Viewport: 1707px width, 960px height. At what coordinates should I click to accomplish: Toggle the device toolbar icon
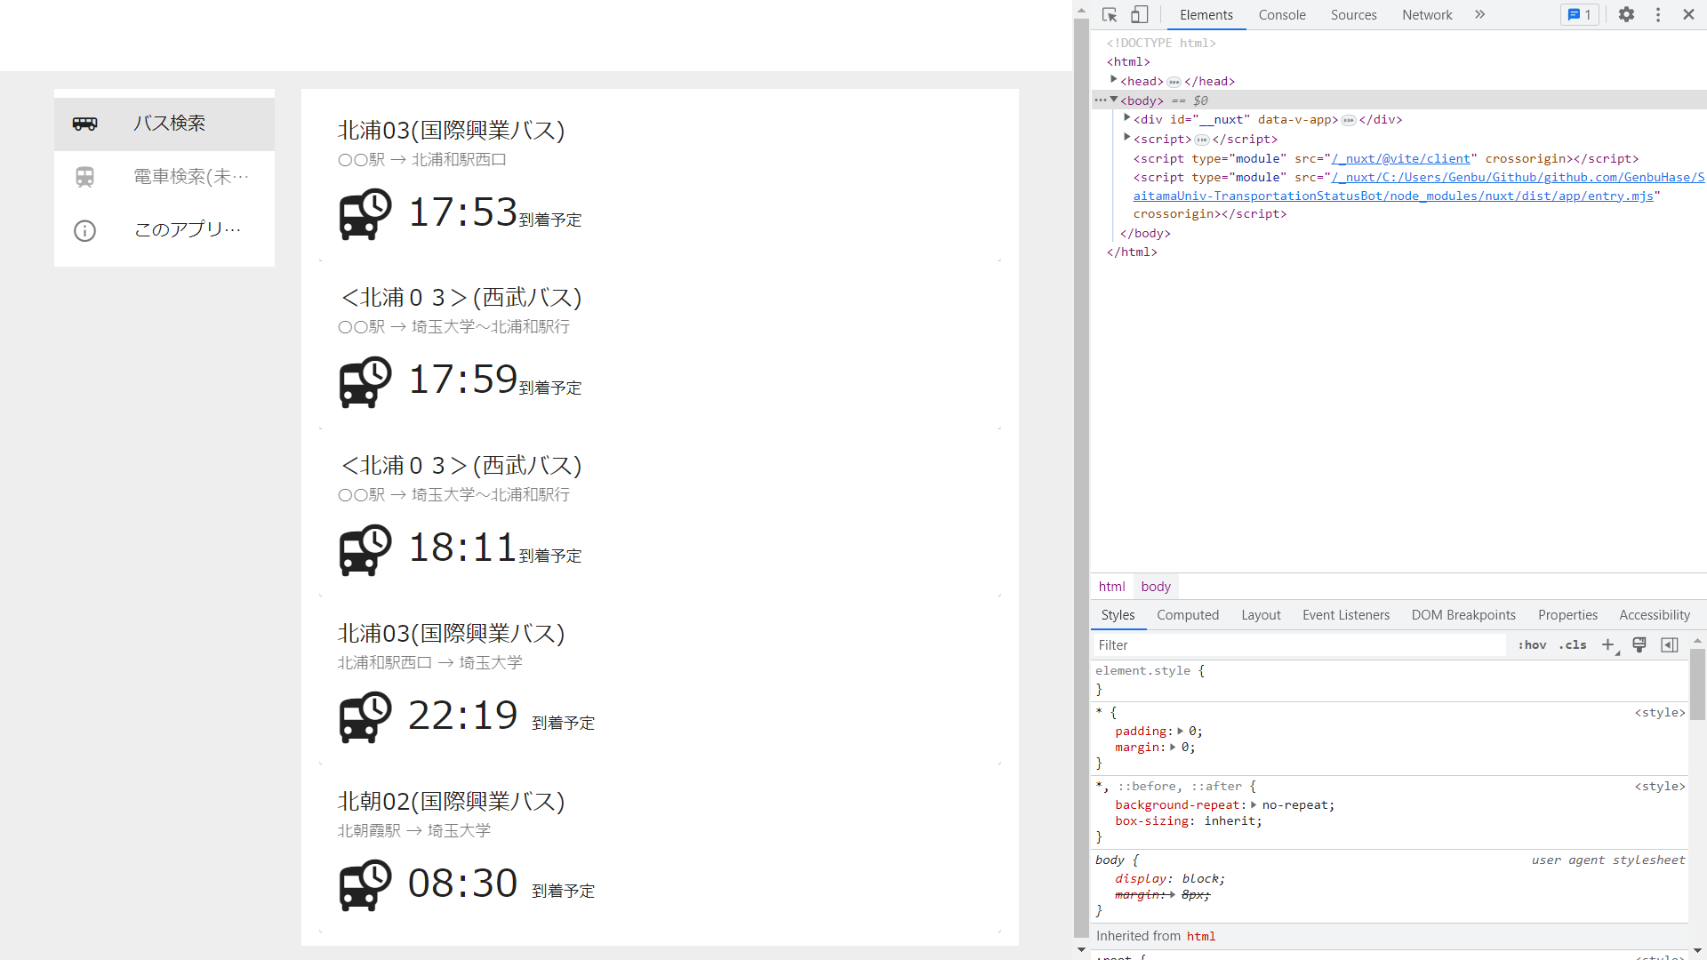[1139, 15]
